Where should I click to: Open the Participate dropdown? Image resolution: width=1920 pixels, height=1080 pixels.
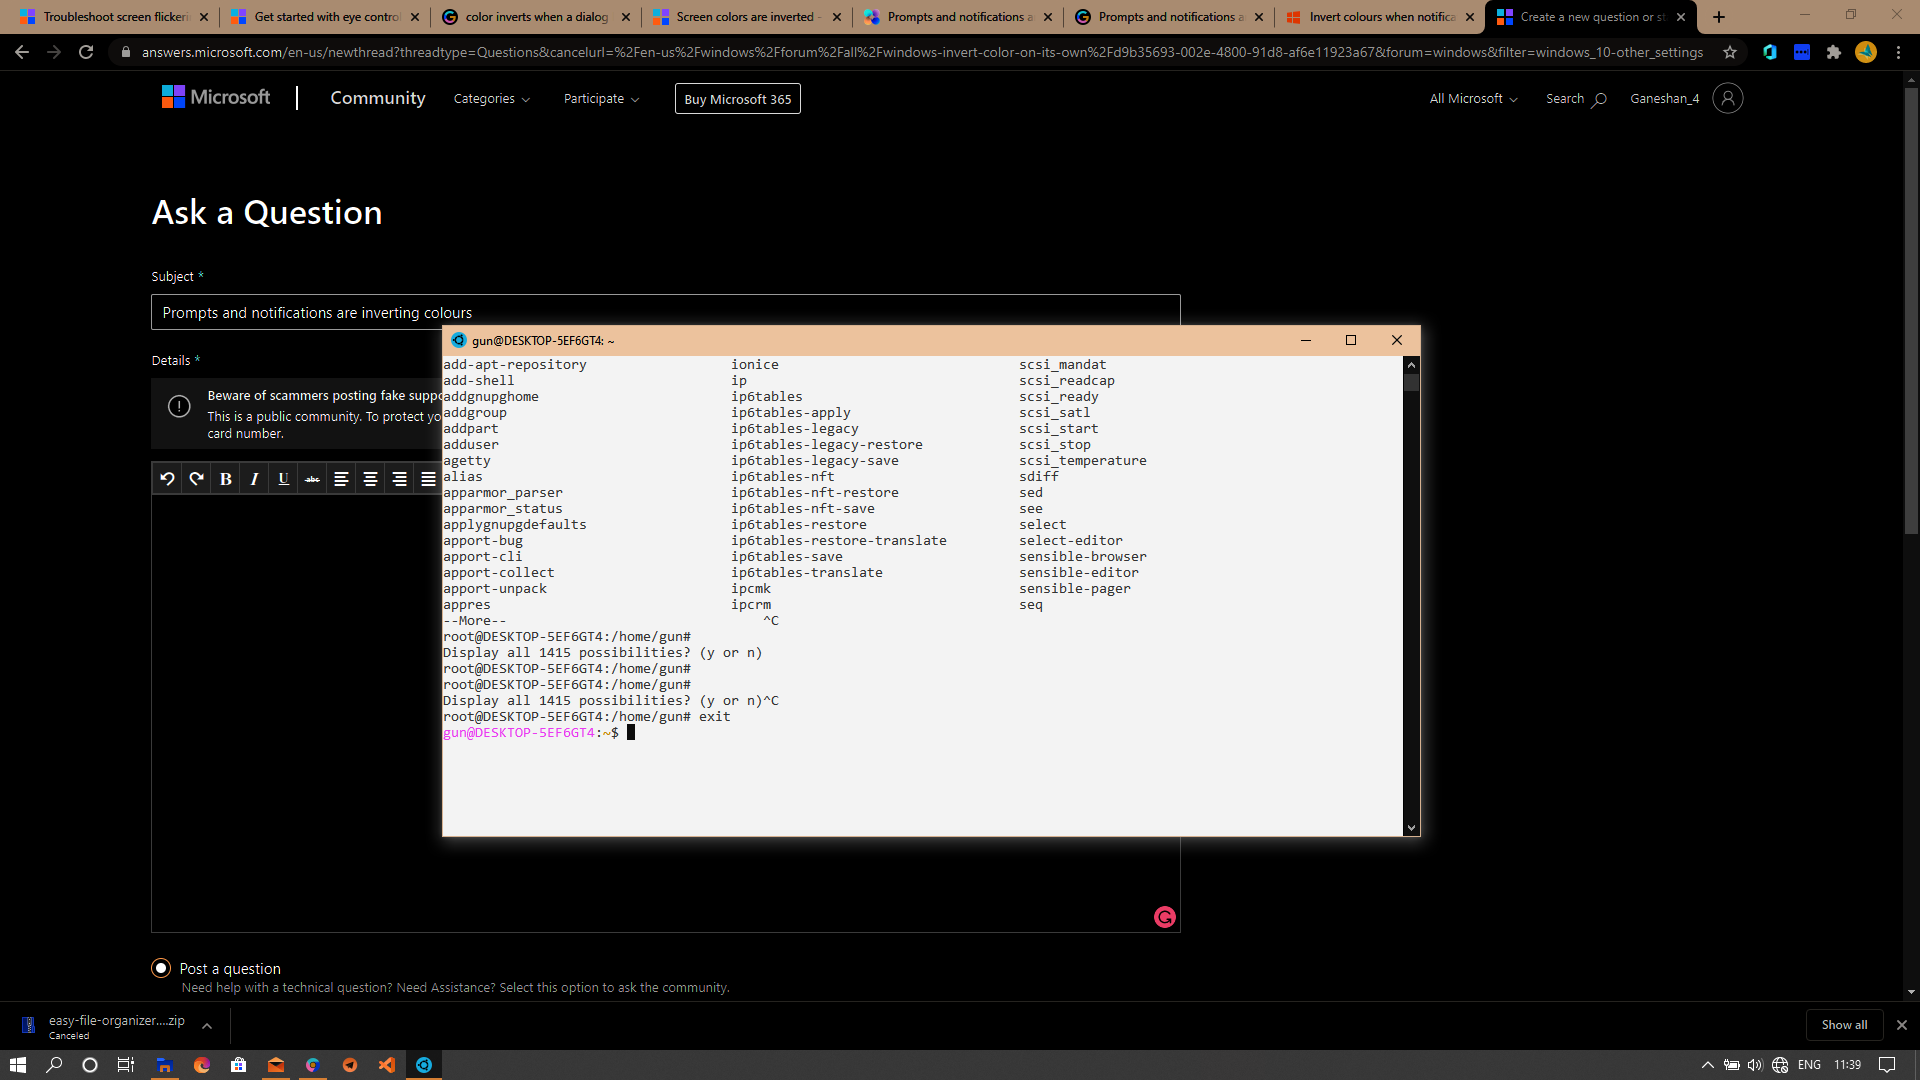[x=601, y=98]
